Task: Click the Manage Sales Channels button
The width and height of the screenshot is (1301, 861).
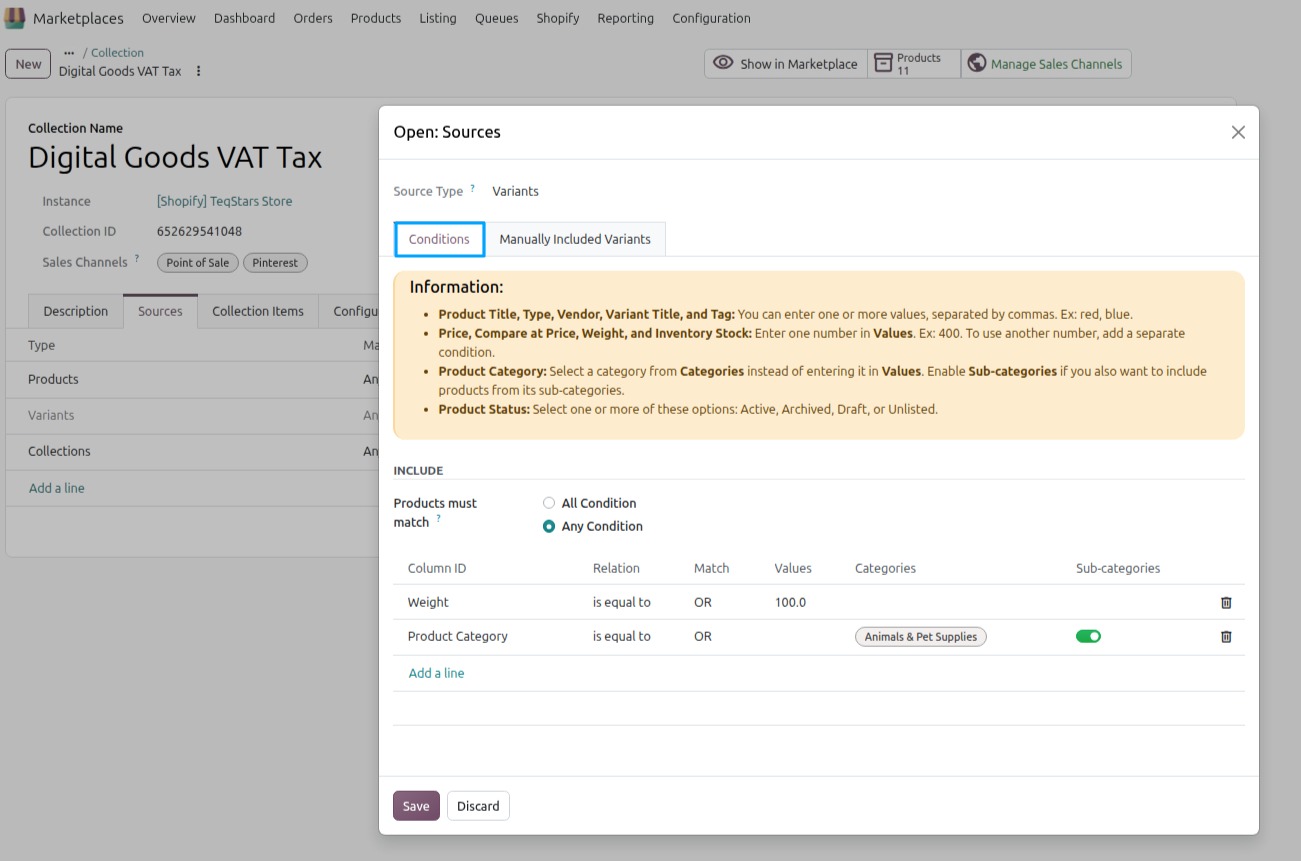Action: click(x=1046, y=63)
